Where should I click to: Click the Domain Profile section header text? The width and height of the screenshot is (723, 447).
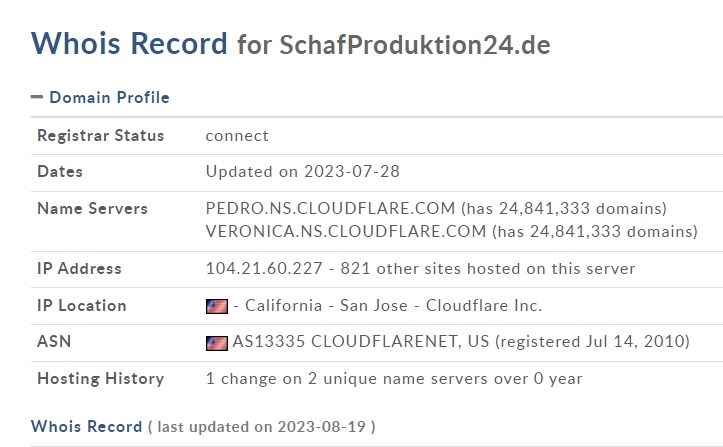coord(109,98)
